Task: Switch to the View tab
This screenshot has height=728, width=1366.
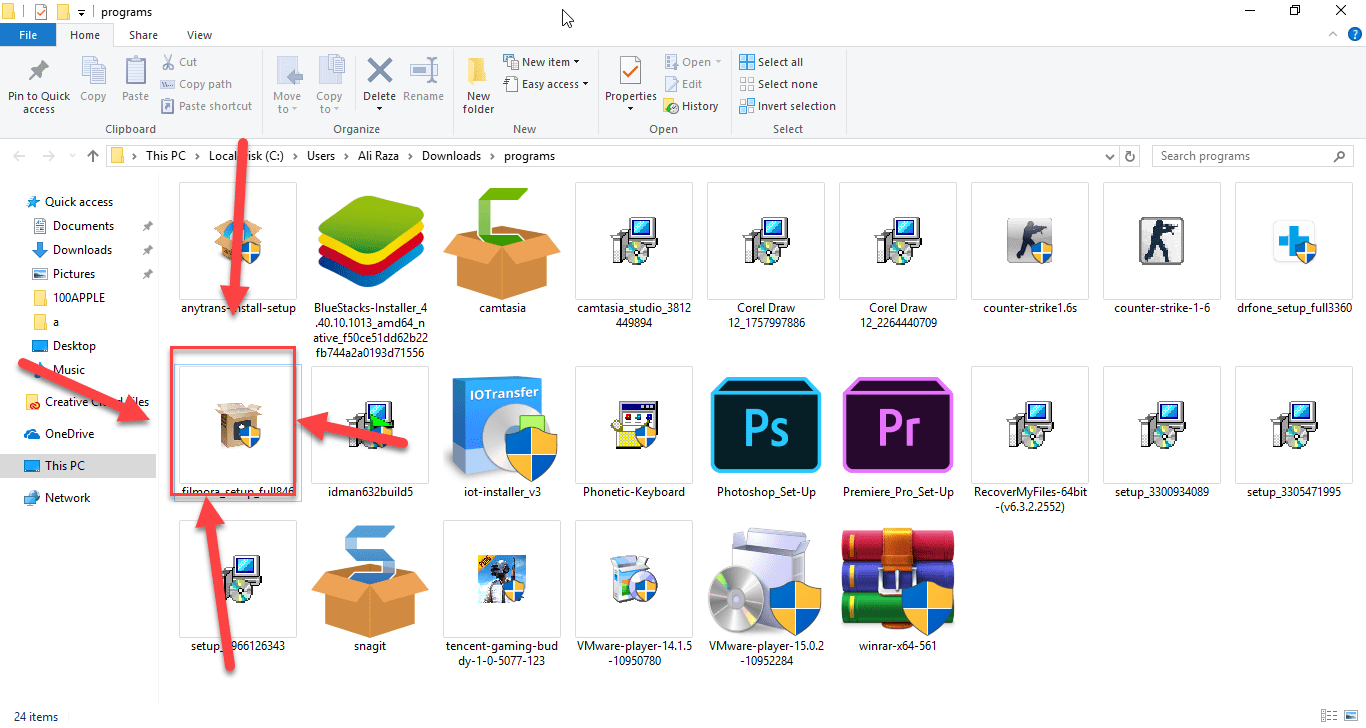Action: point(198,34)
